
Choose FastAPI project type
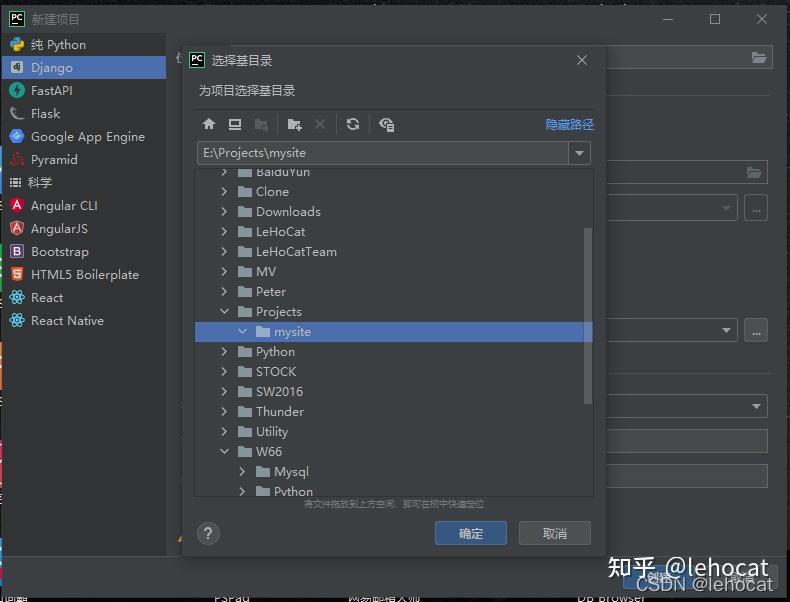coord(84,91)
